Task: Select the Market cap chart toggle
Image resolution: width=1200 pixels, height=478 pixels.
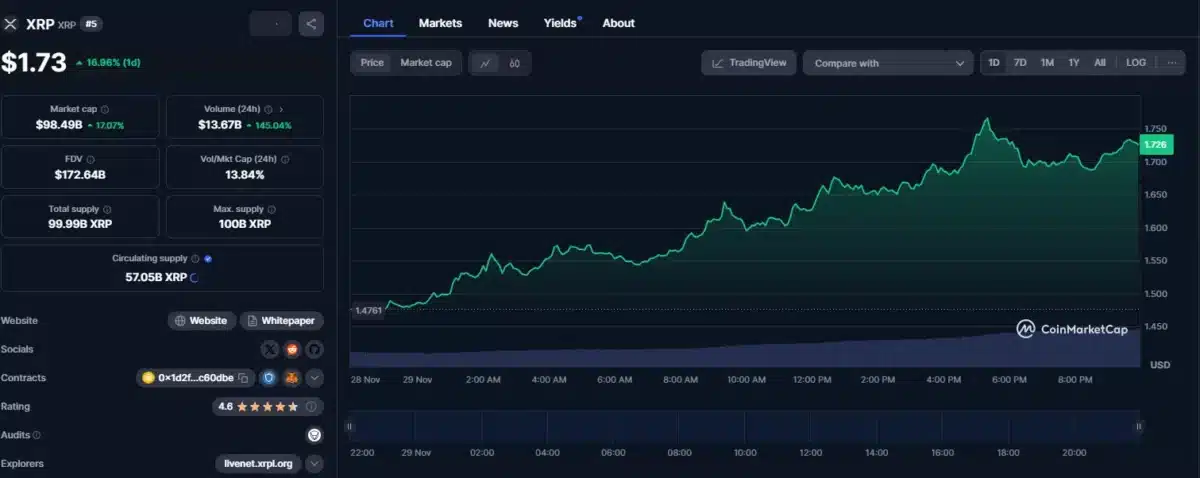Action: click(x=426, y=63)
